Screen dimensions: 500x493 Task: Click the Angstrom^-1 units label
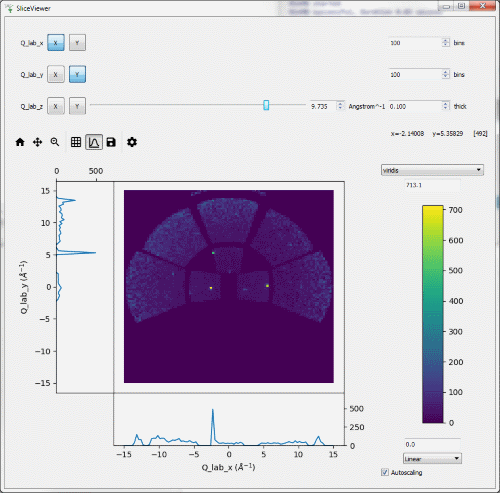tap(367, 106)
